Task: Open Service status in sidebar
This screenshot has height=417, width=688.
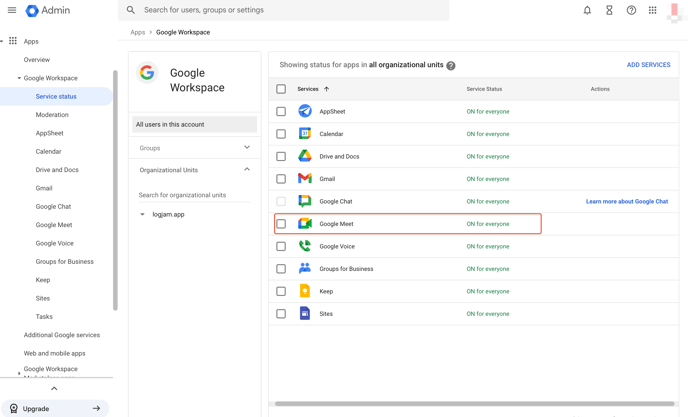Action: point(56,96)
